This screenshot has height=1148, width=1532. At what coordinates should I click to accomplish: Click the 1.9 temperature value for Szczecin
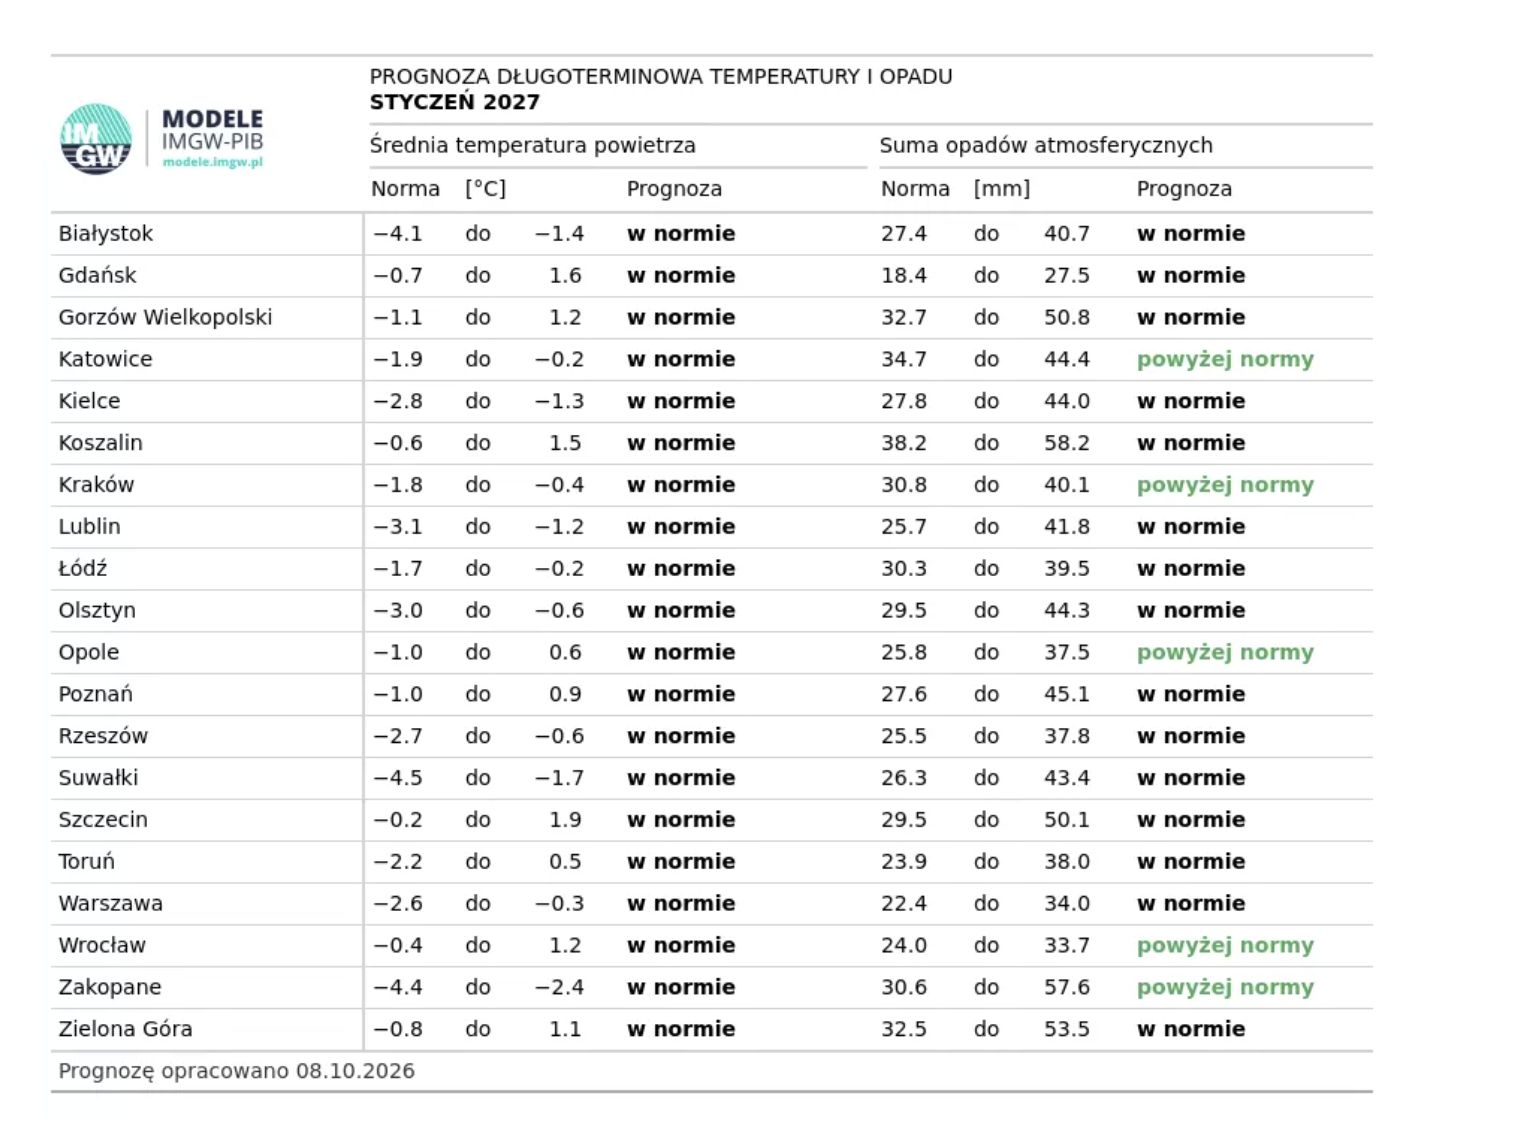[565, 820]
